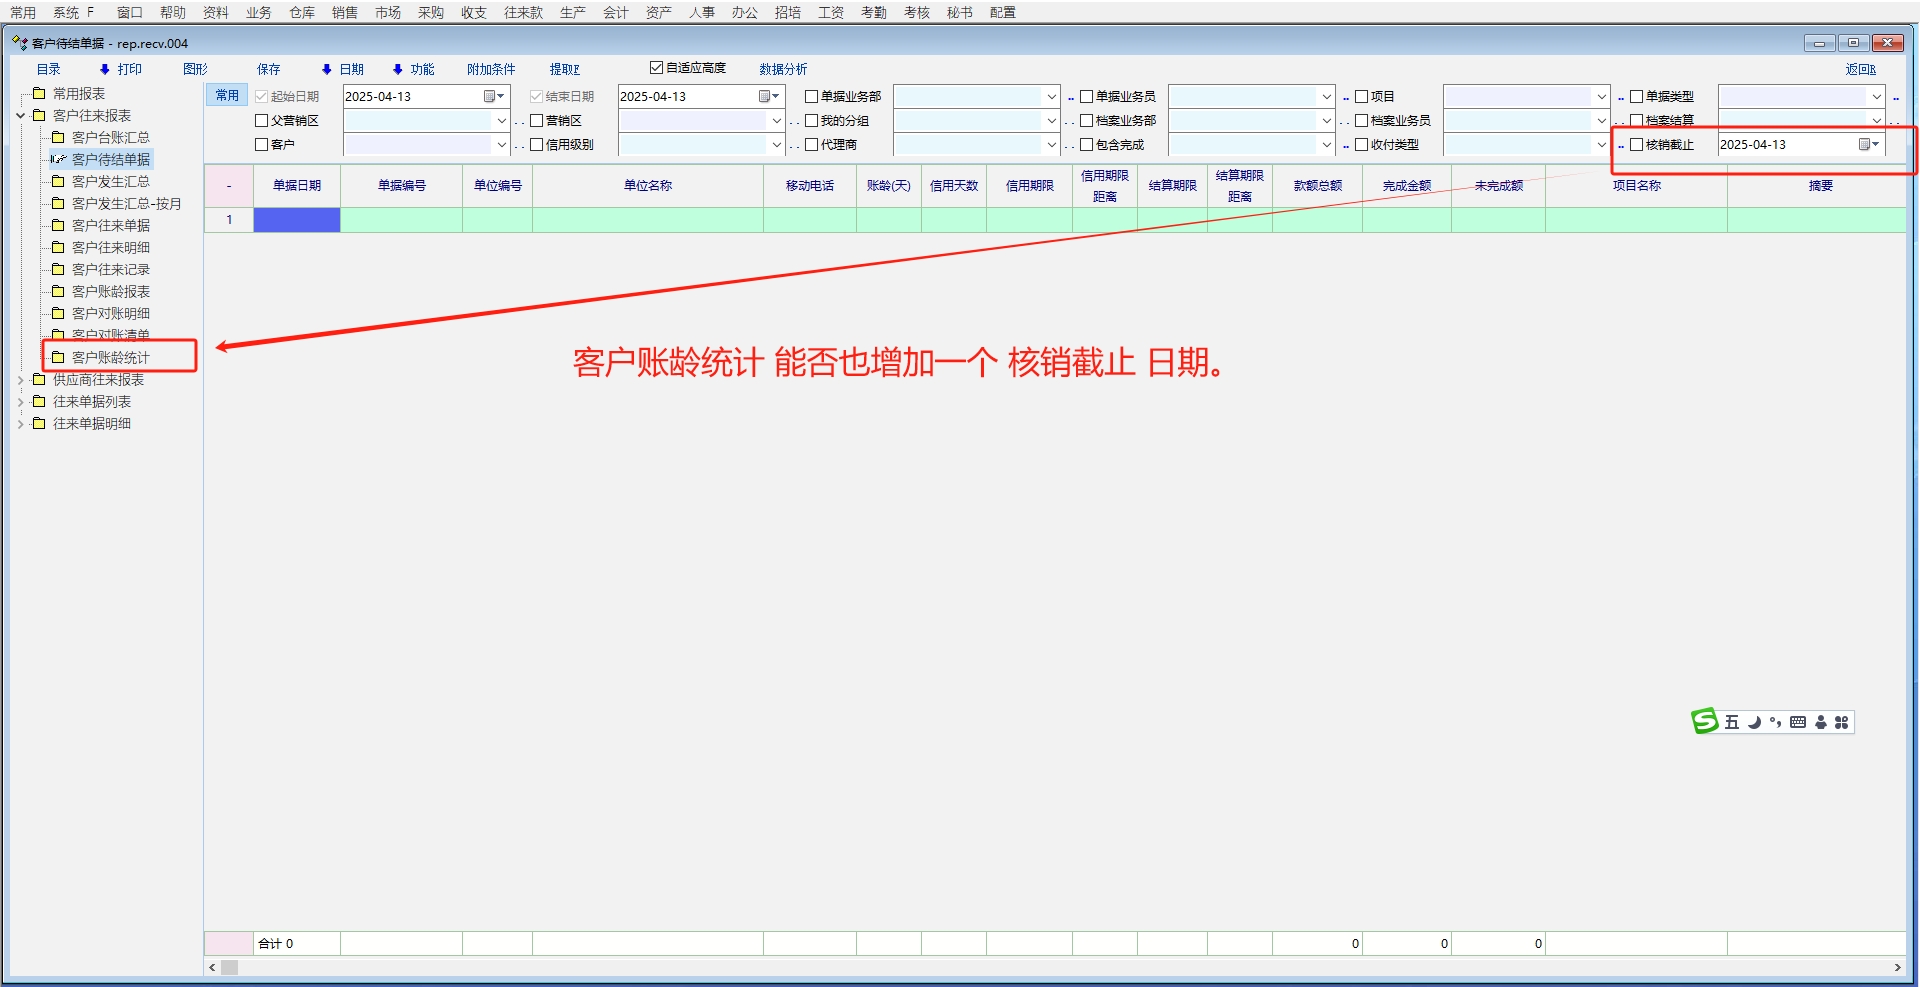Viewport: 1920px width, 987px height.
Task: Switch to the 常用 filter tab
Action: (227, 96)
